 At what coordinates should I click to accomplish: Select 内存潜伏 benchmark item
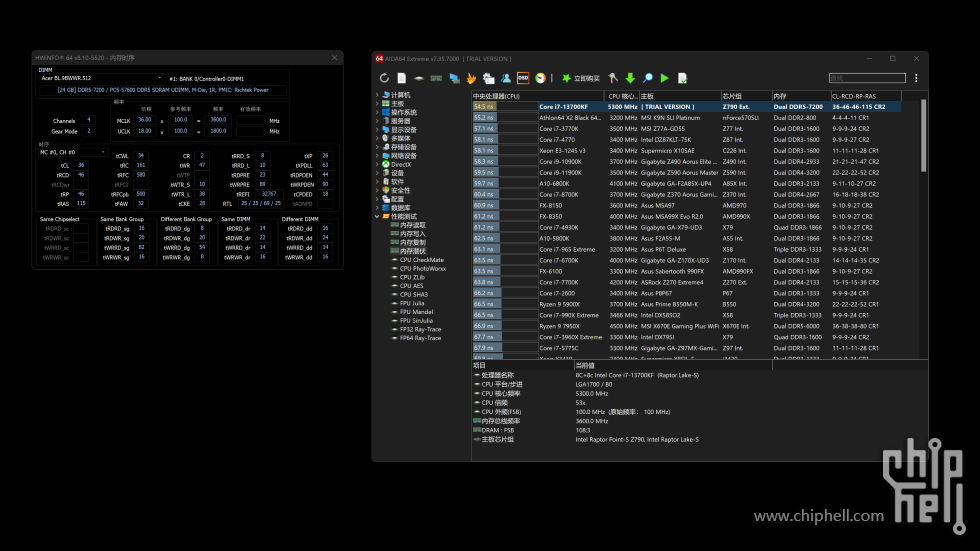coord(412,251)
